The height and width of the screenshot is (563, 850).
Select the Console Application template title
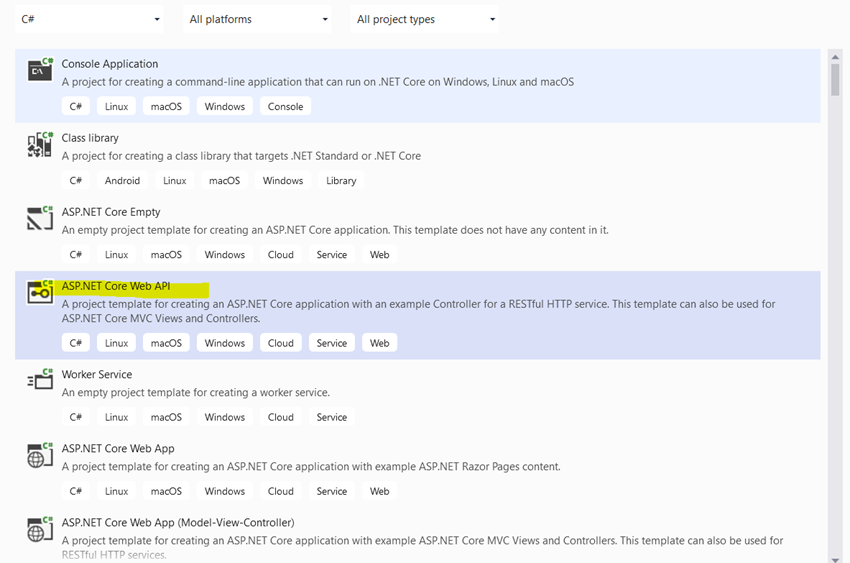pos(110,64)
